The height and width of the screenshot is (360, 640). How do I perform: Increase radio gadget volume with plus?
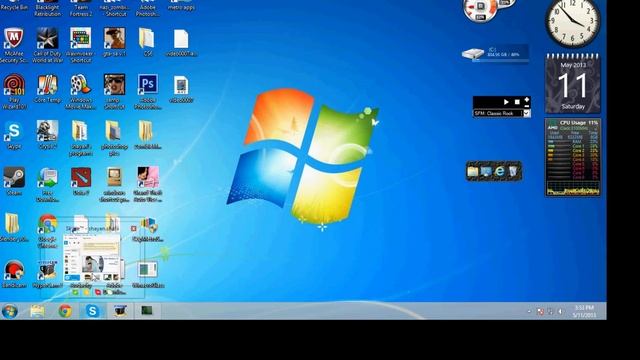click(x=527, y=99)
